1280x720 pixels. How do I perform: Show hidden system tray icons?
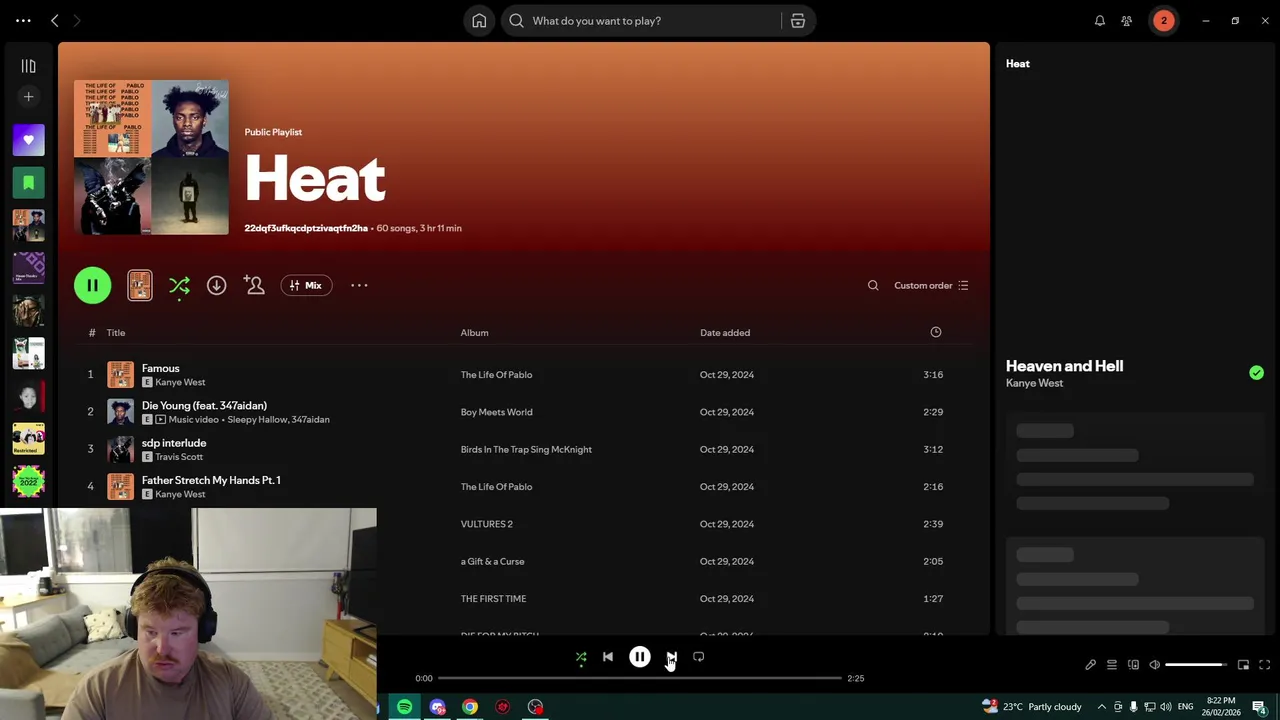pos(1101,707)
